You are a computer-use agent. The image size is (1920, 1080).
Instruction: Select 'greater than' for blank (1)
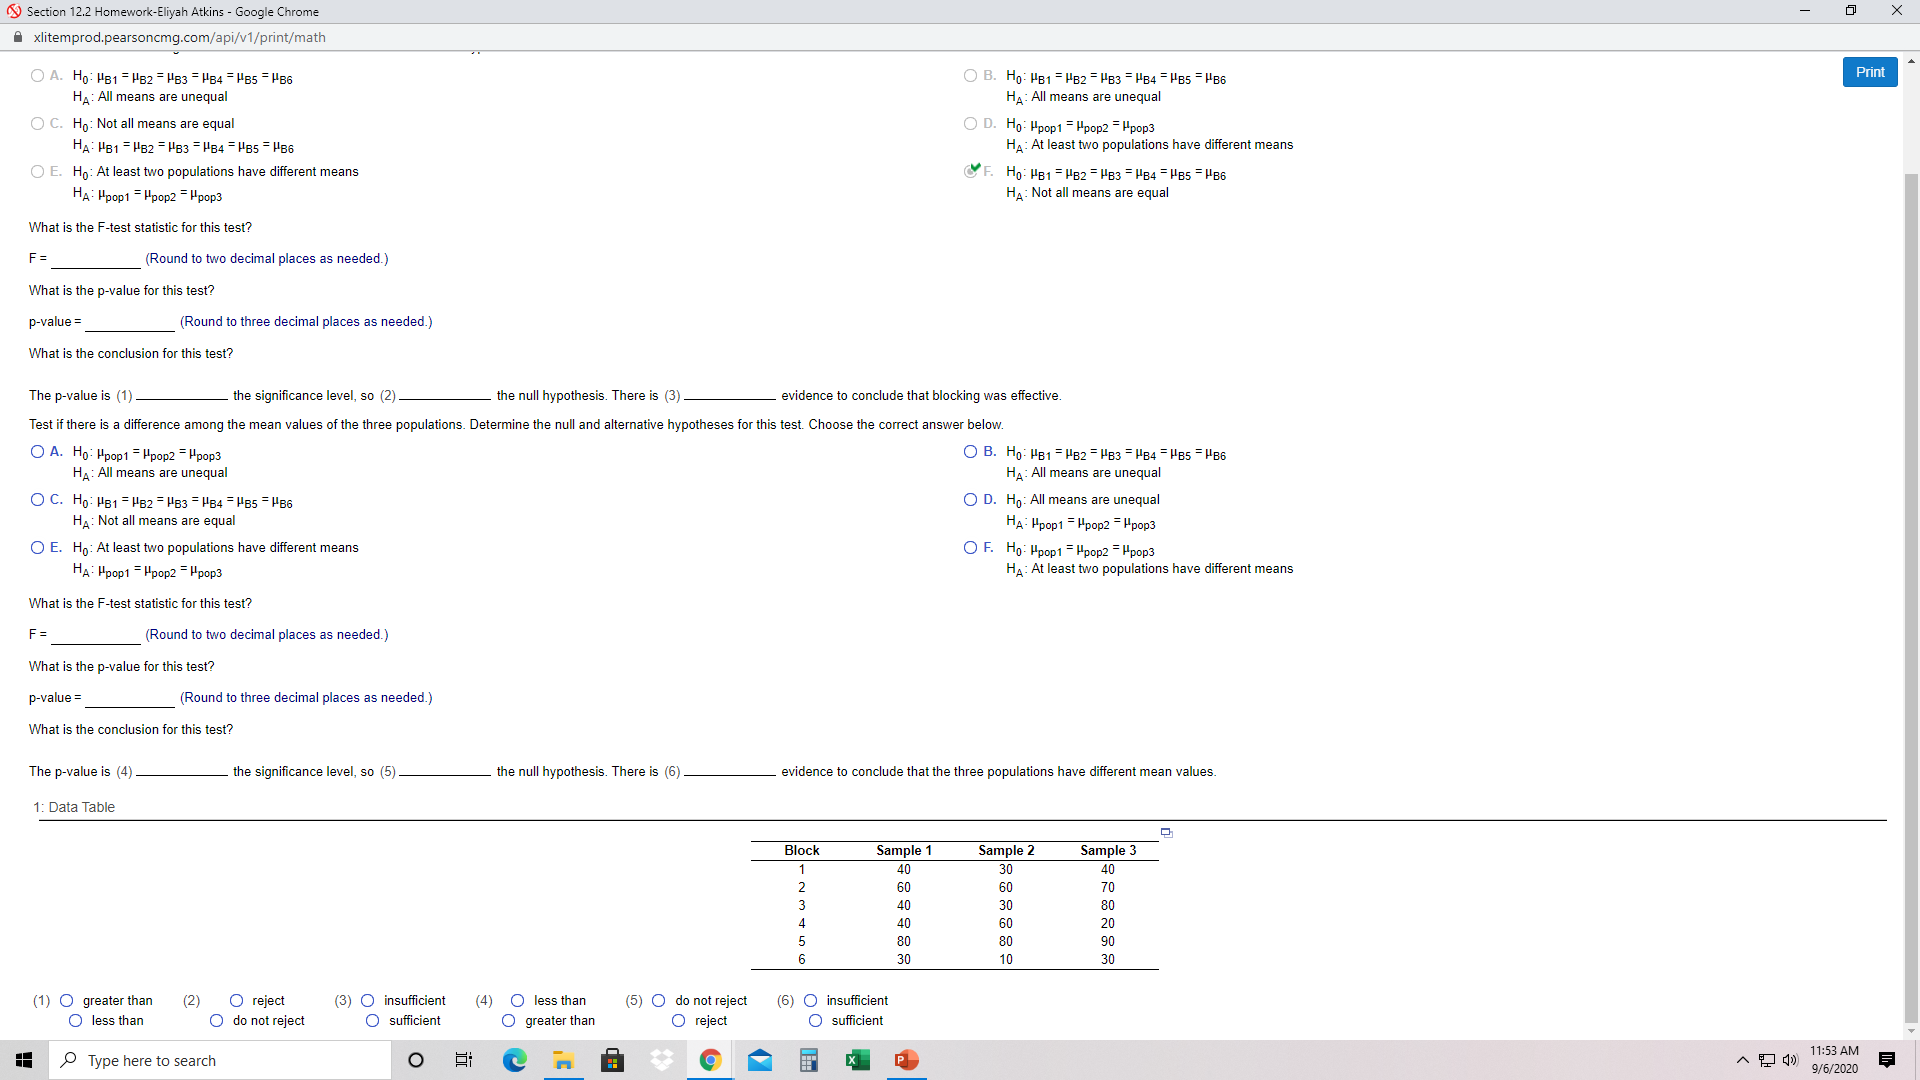(67, 1001)
